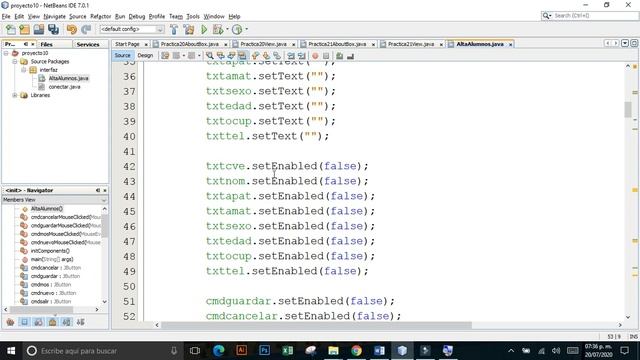Open the Debug menu
Viewport: 640px width, 360px height.
137,16
